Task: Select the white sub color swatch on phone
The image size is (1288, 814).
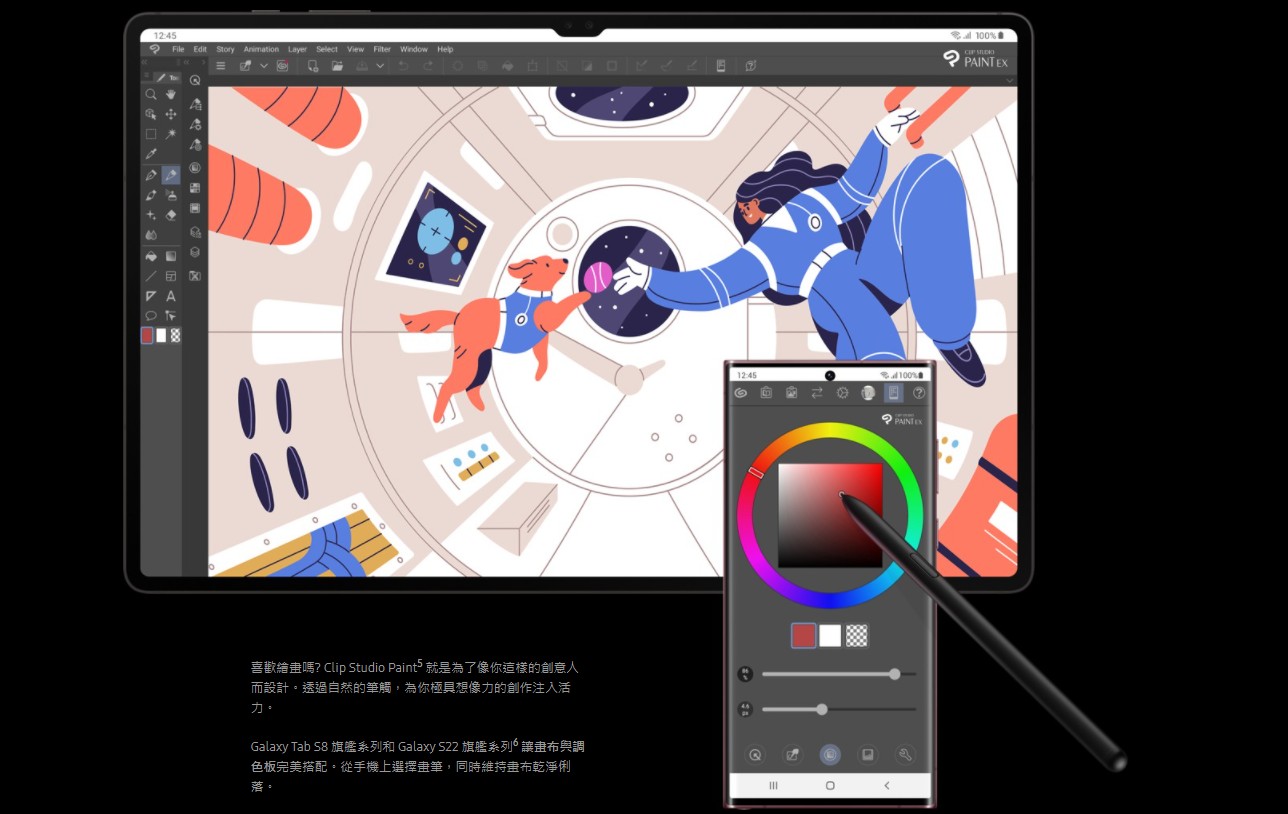Action: coord(830,635)
